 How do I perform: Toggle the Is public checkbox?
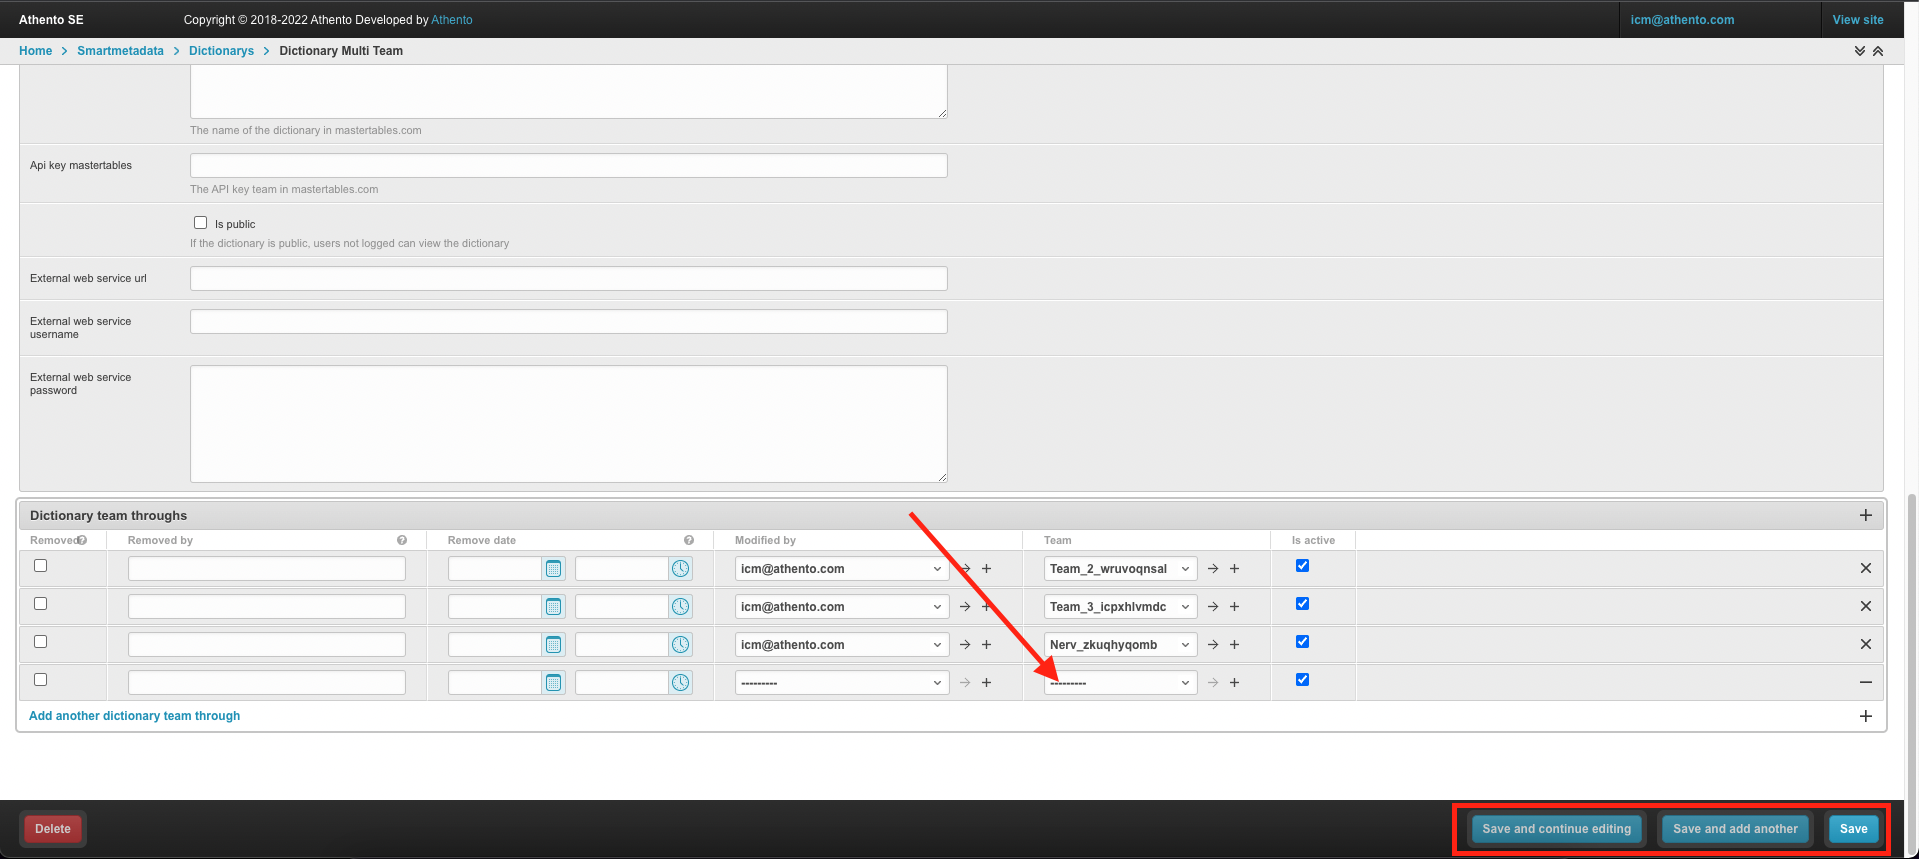point(201,223)
